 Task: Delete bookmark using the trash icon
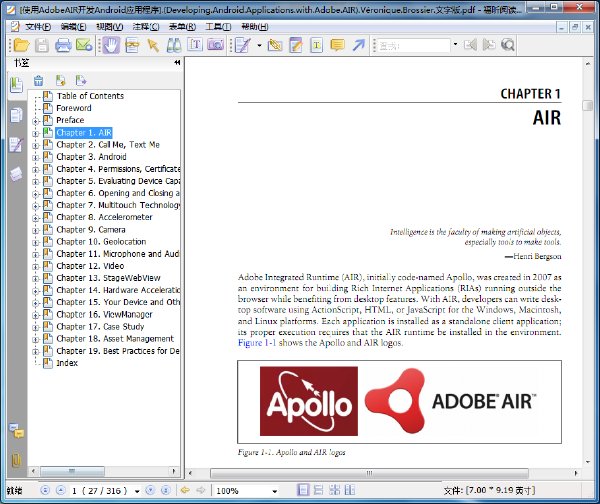[38, 81]
